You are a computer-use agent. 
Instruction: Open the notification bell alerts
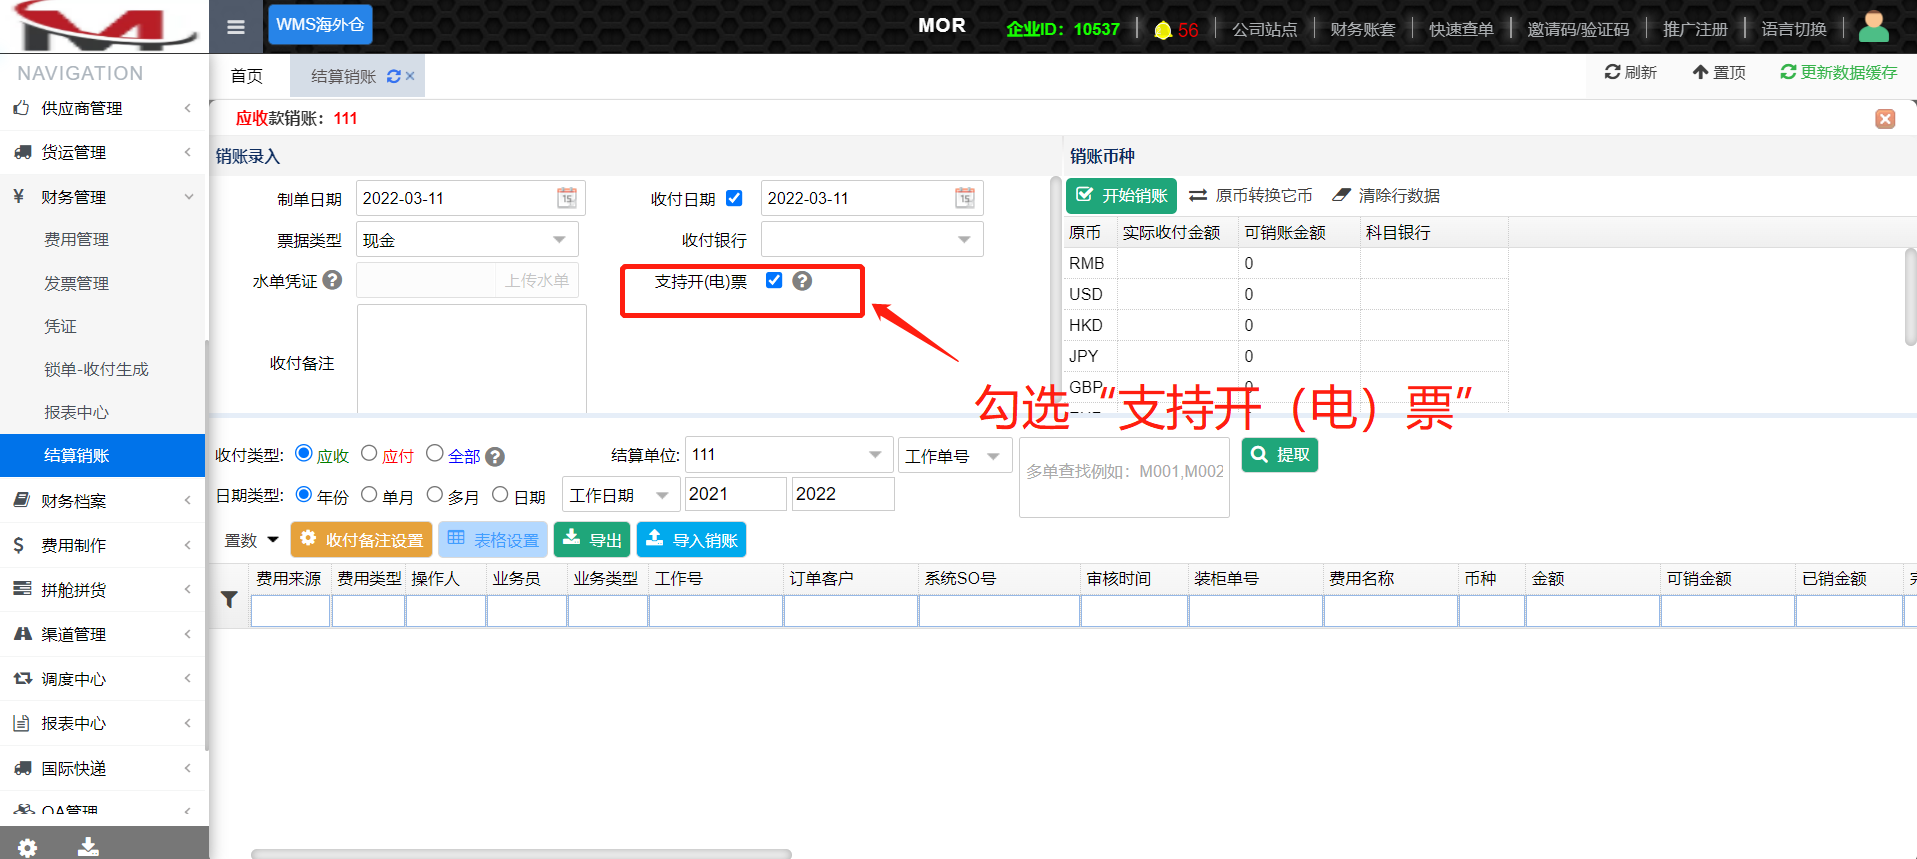click(x=1163, y=30)
